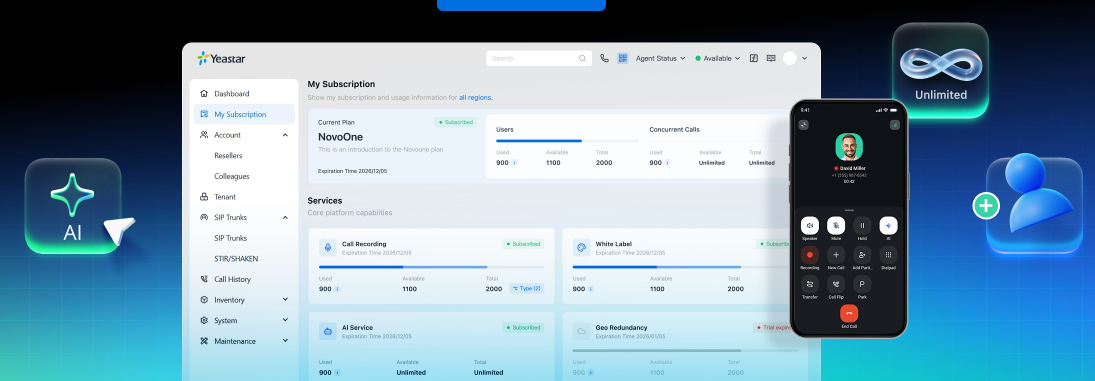Click the AI Service robot icon
Viewport: 1095px width, 381px height.
[x=328, y=331]
